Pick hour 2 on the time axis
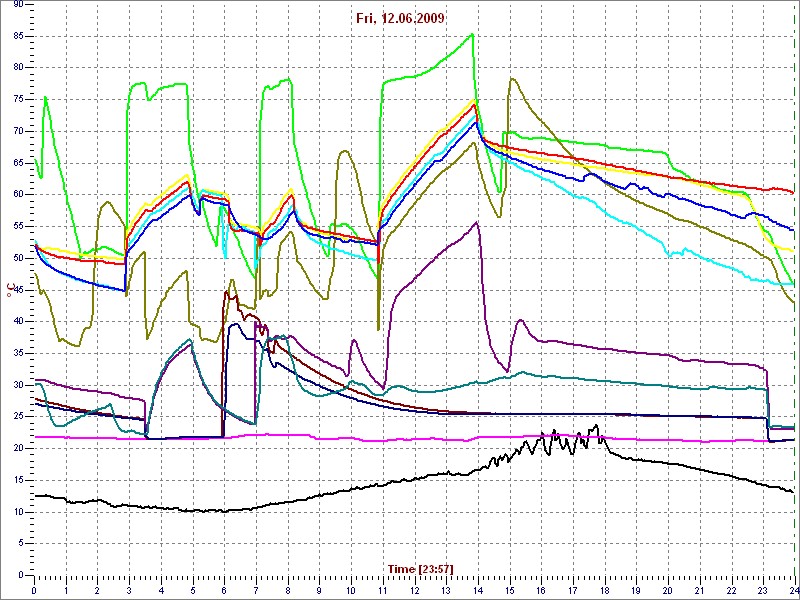 tap(97, 590)
